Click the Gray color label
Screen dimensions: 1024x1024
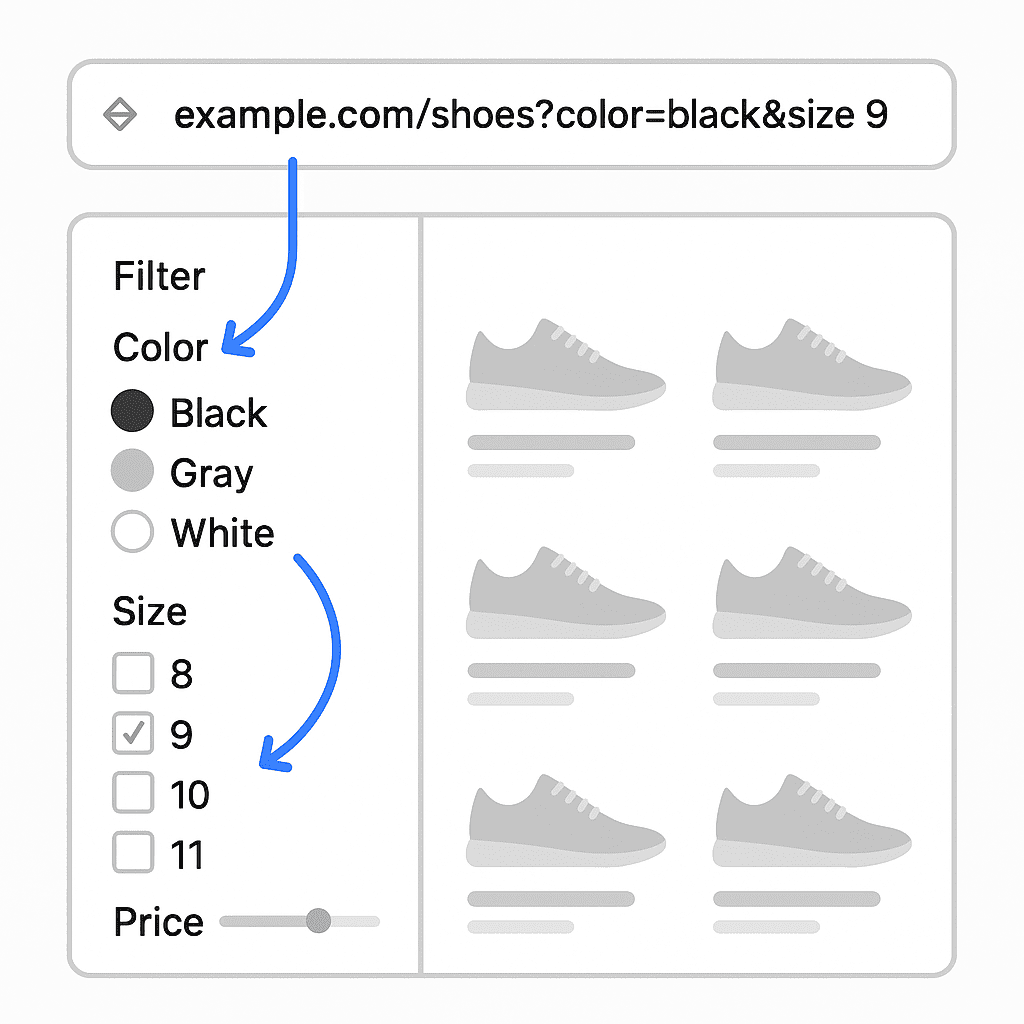[212, 473]
